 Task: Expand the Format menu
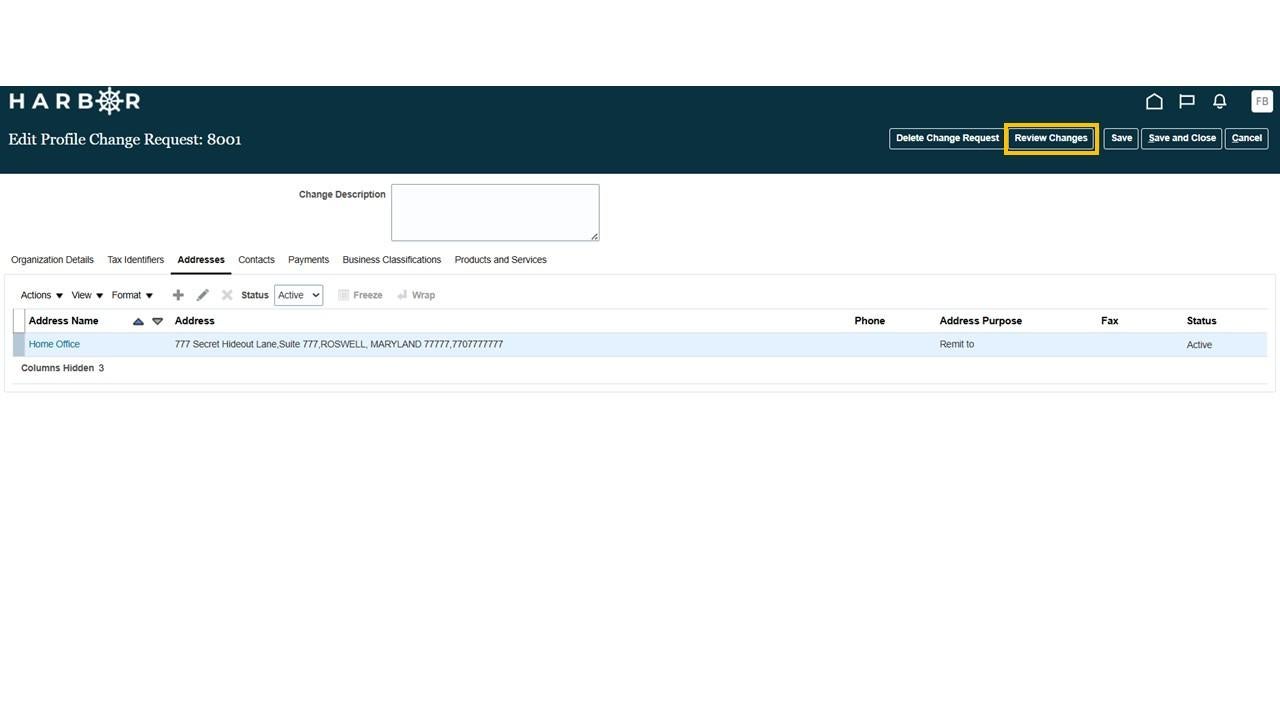pos(132,295)
